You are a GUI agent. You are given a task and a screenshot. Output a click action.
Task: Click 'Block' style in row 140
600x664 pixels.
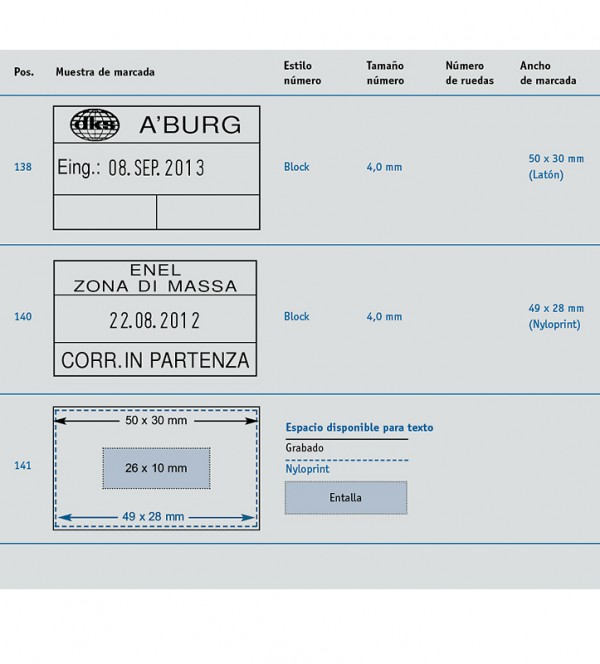(x=296, y=316)
